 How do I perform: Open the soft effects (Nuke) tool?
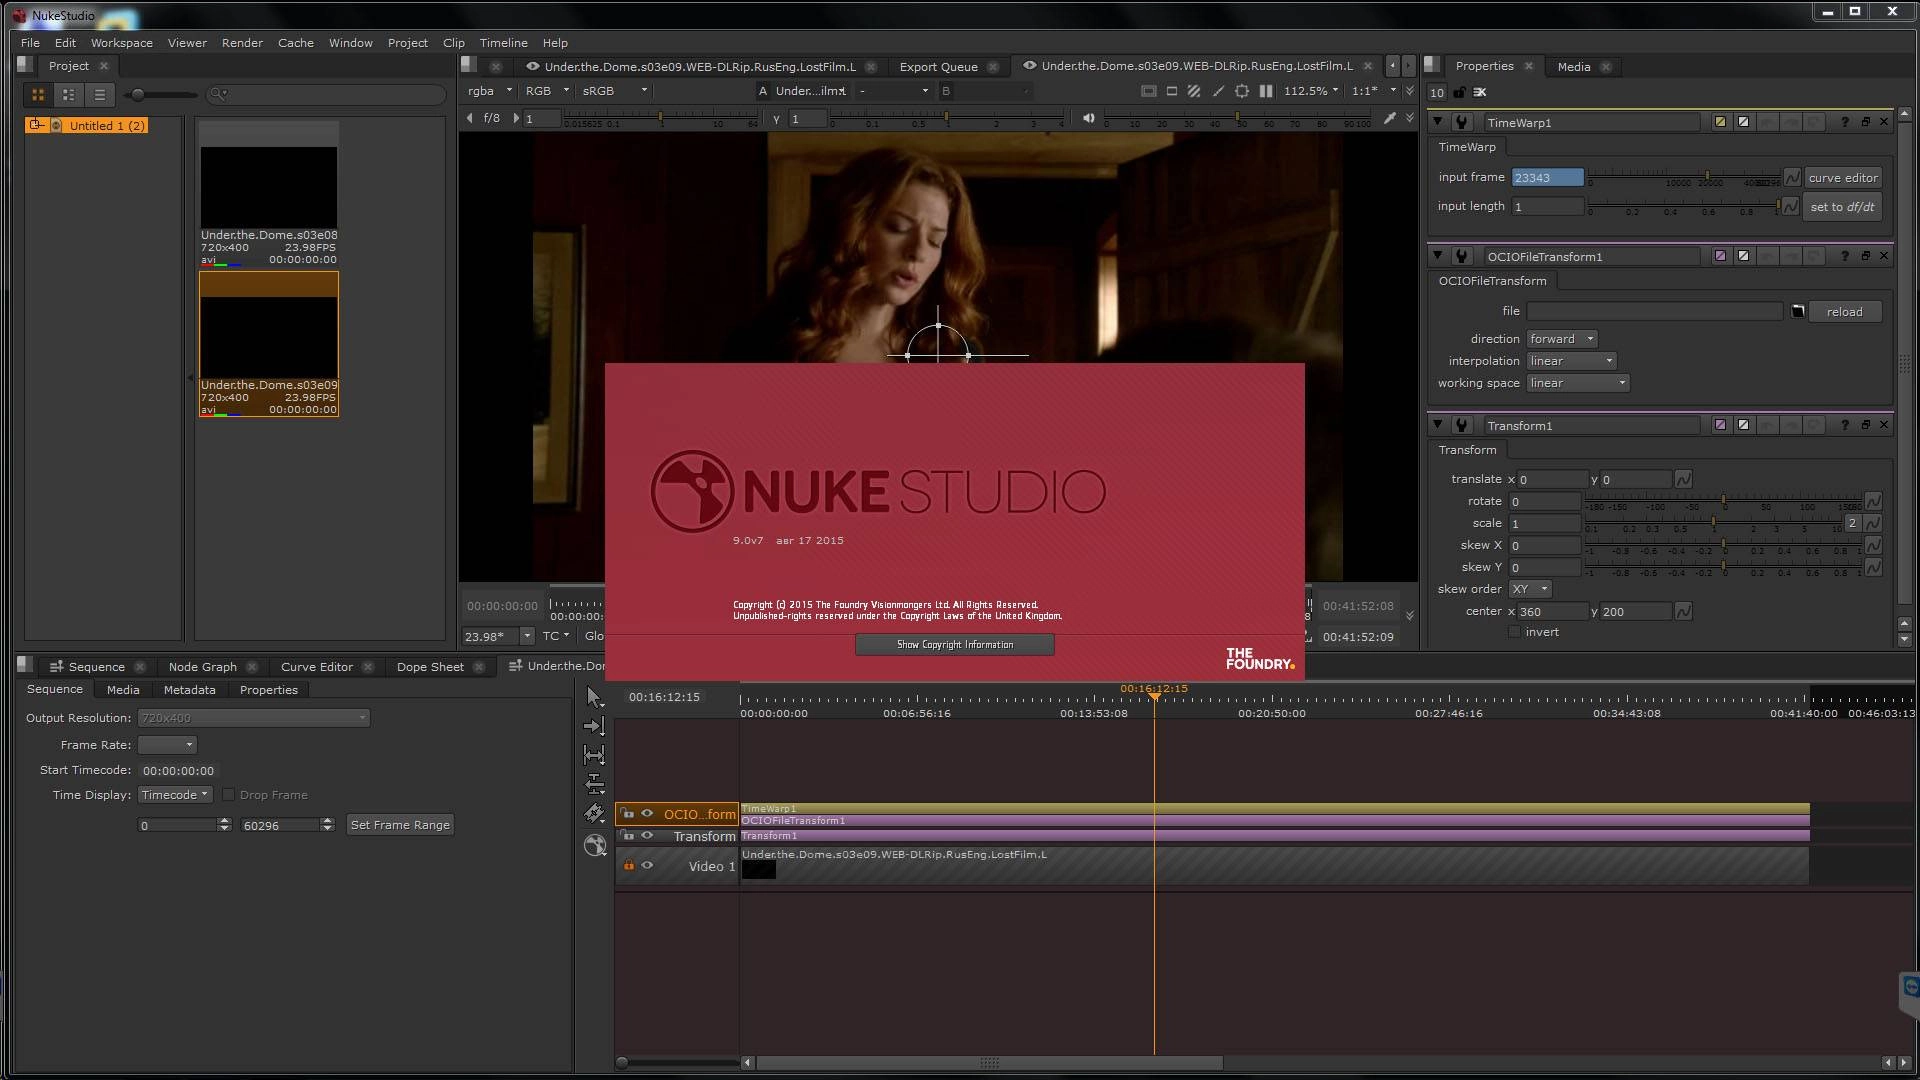coord(595,845)
